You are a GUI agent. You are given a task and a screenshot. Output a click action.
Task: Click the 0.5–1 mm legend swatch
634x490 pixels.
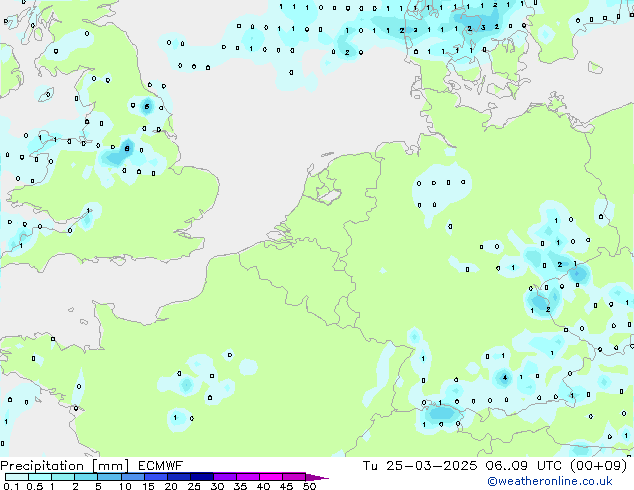40,477
